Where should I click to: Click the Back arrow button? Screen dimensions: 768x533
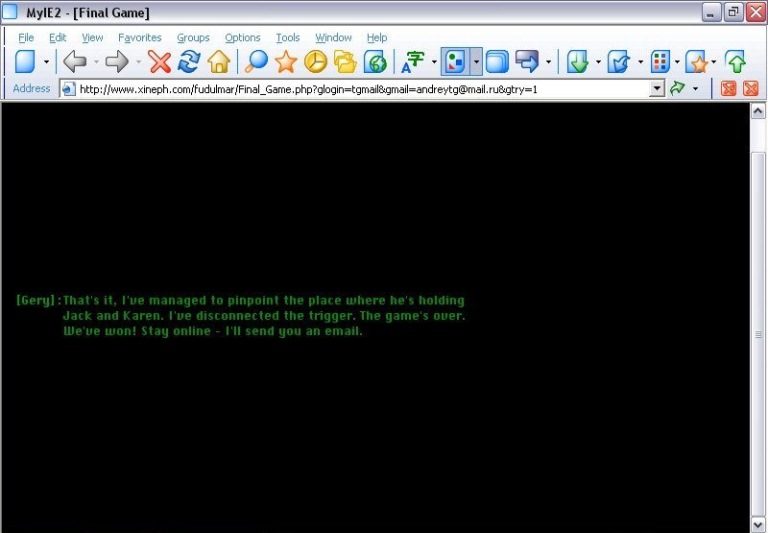[75, 62]
